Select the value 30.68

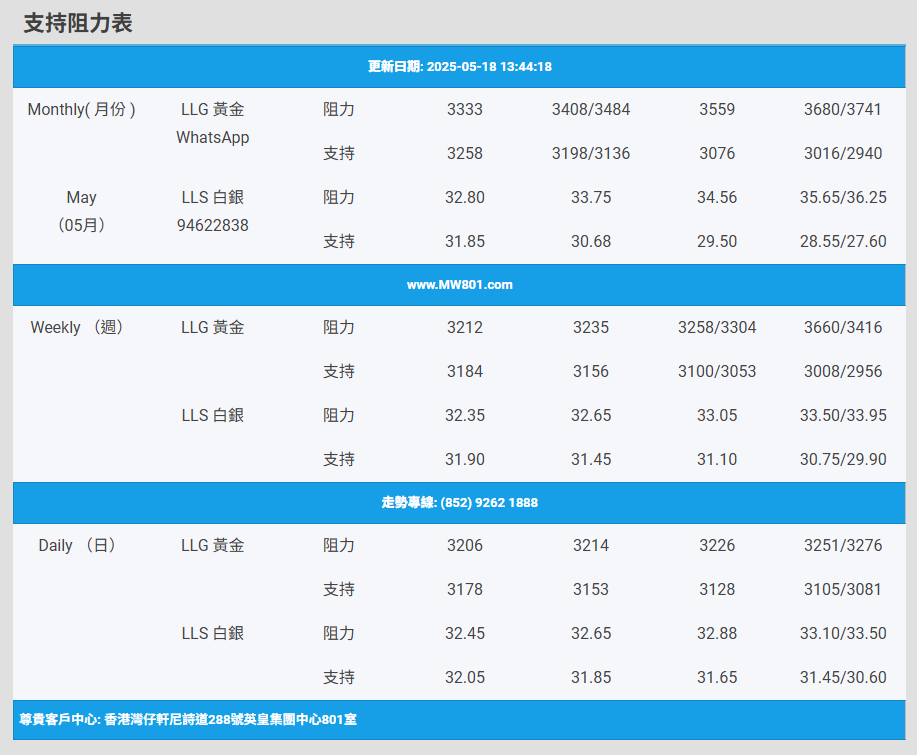(591, 242)
